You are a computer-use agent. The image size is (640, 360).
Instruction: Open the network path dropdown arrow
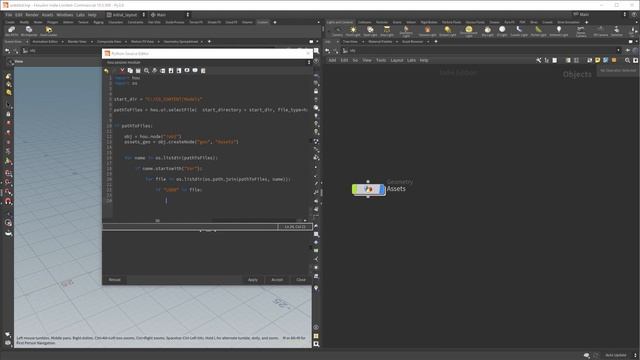pyautogui.click(x=618, y=51)
